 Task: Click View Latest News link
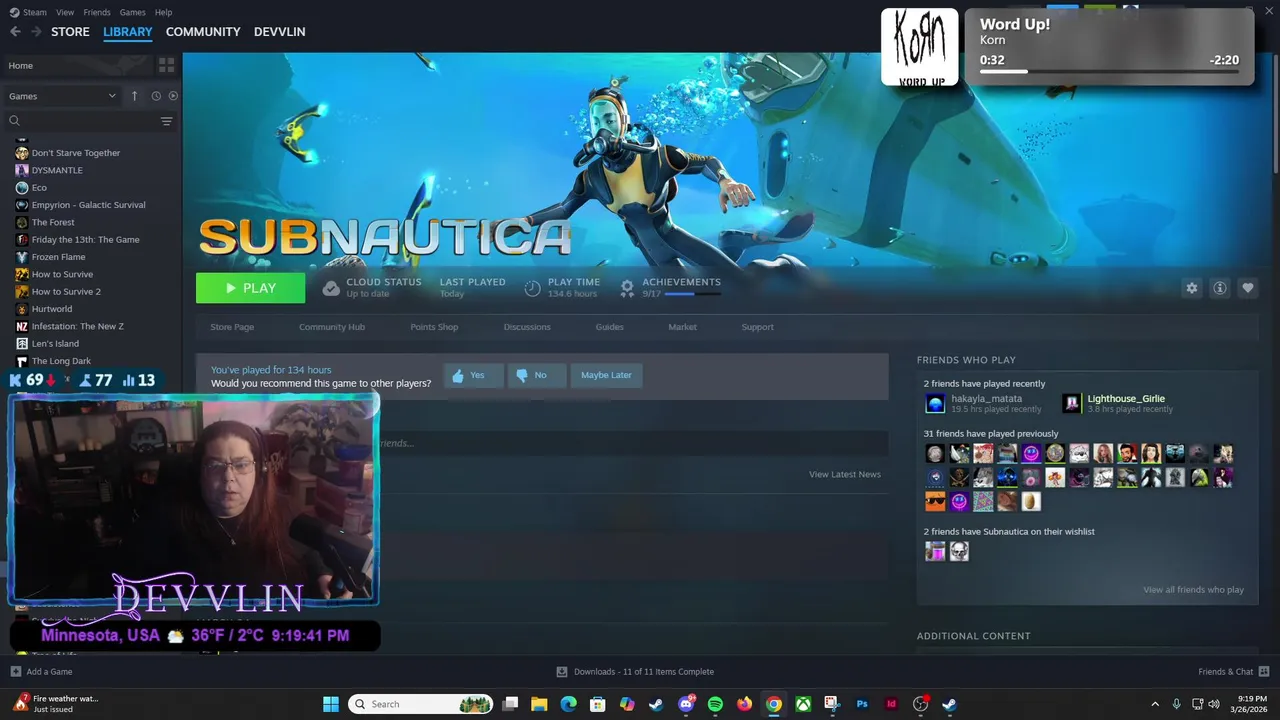(845, 474)
